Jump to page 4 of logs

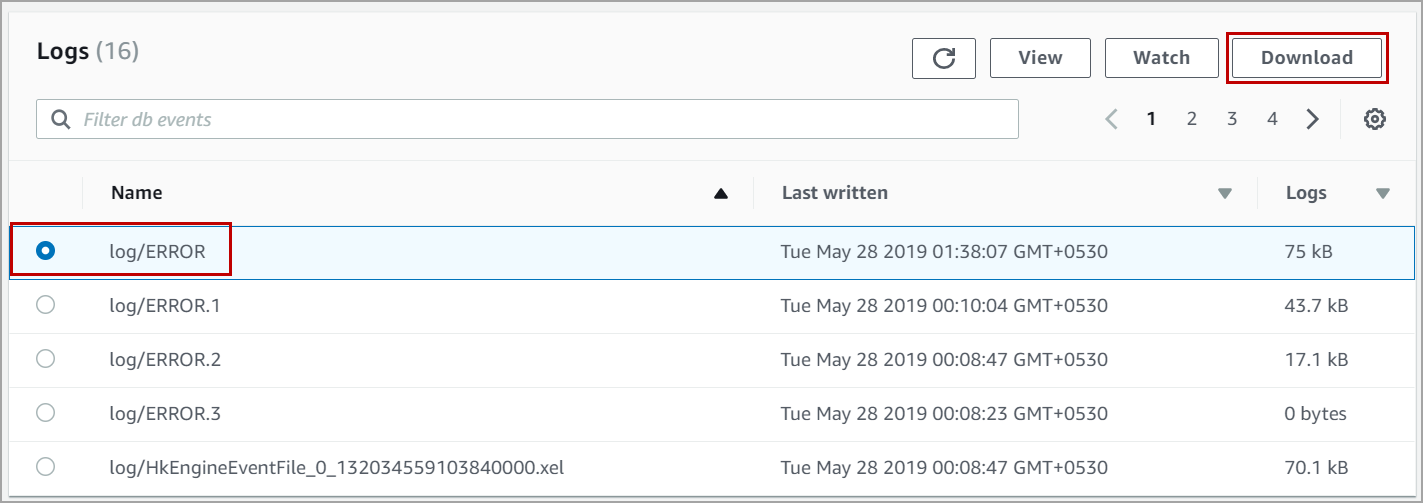pyautogui.click(x=1272, y=119)
